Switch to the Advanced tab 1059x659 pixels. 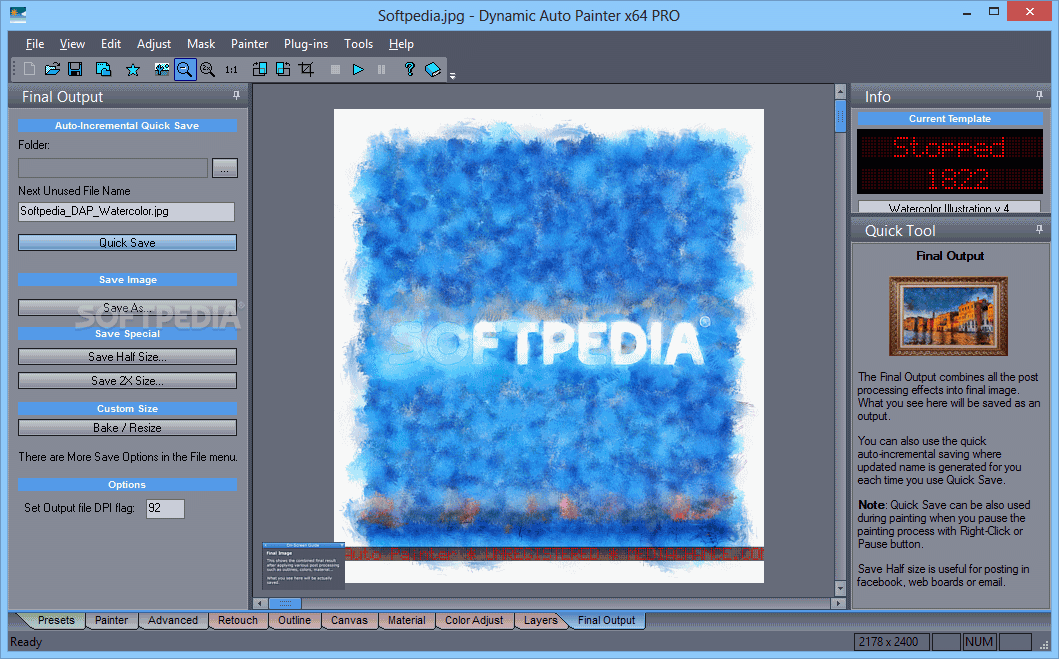click(x=173, y=620)
